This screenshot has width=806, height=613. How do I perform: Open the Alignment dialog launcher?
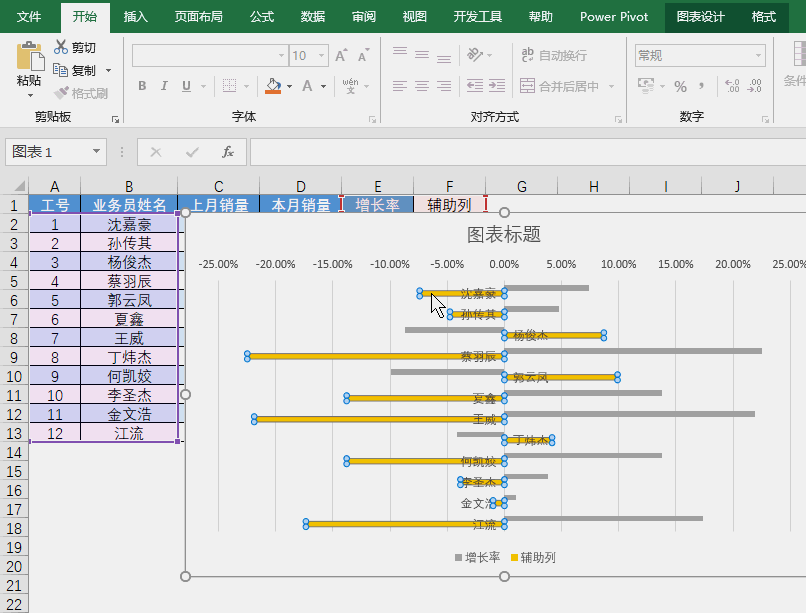pyautogui.click(x=618, y=119)
